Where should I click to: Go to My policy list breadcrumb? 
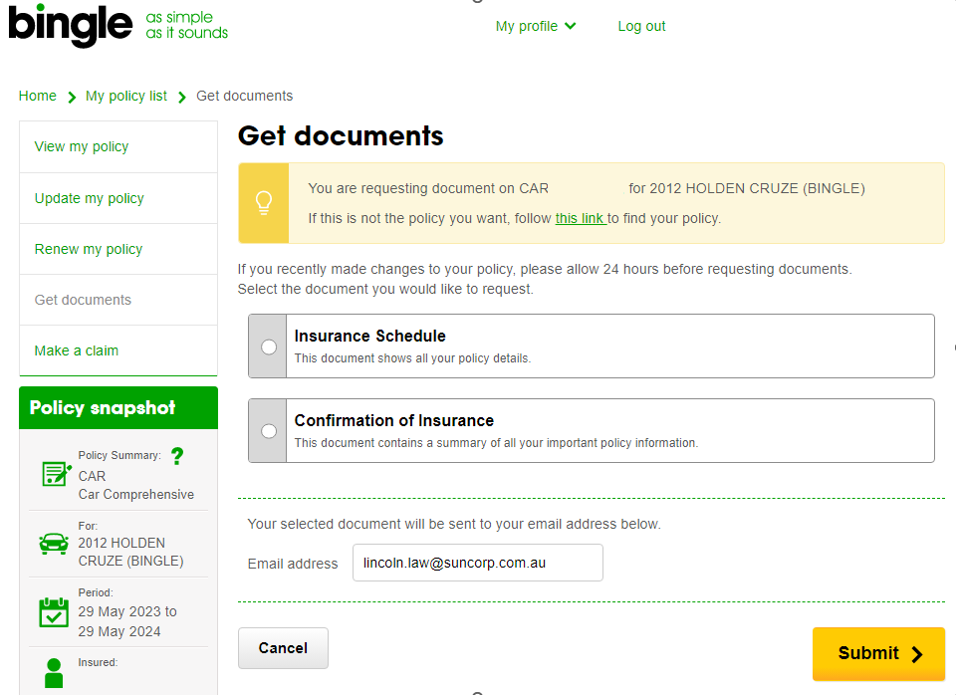126,96
